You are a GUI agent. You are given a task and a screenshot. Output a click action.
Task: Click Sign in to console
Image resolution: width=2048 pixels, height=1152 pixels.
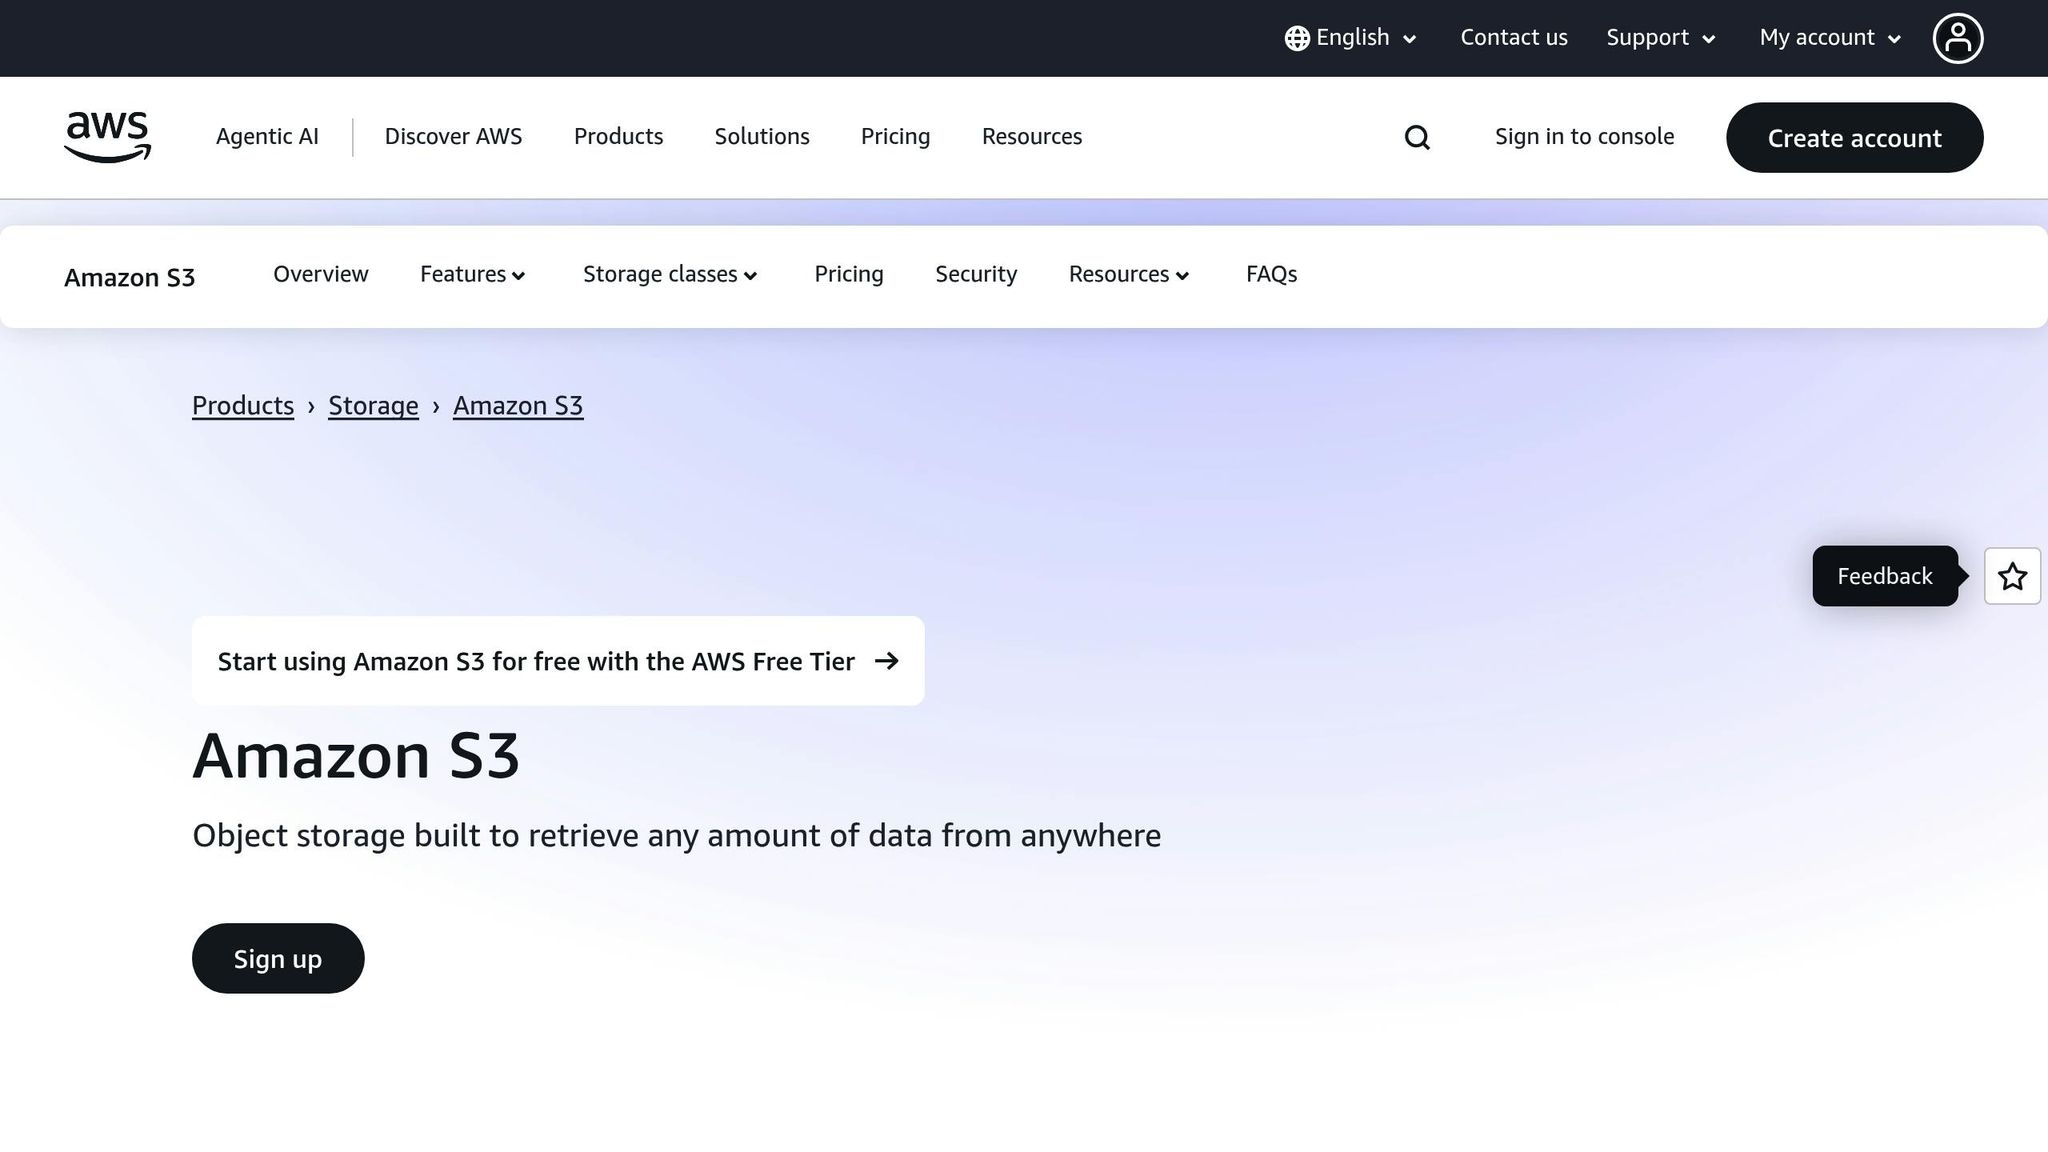(x=1584, y=137)
